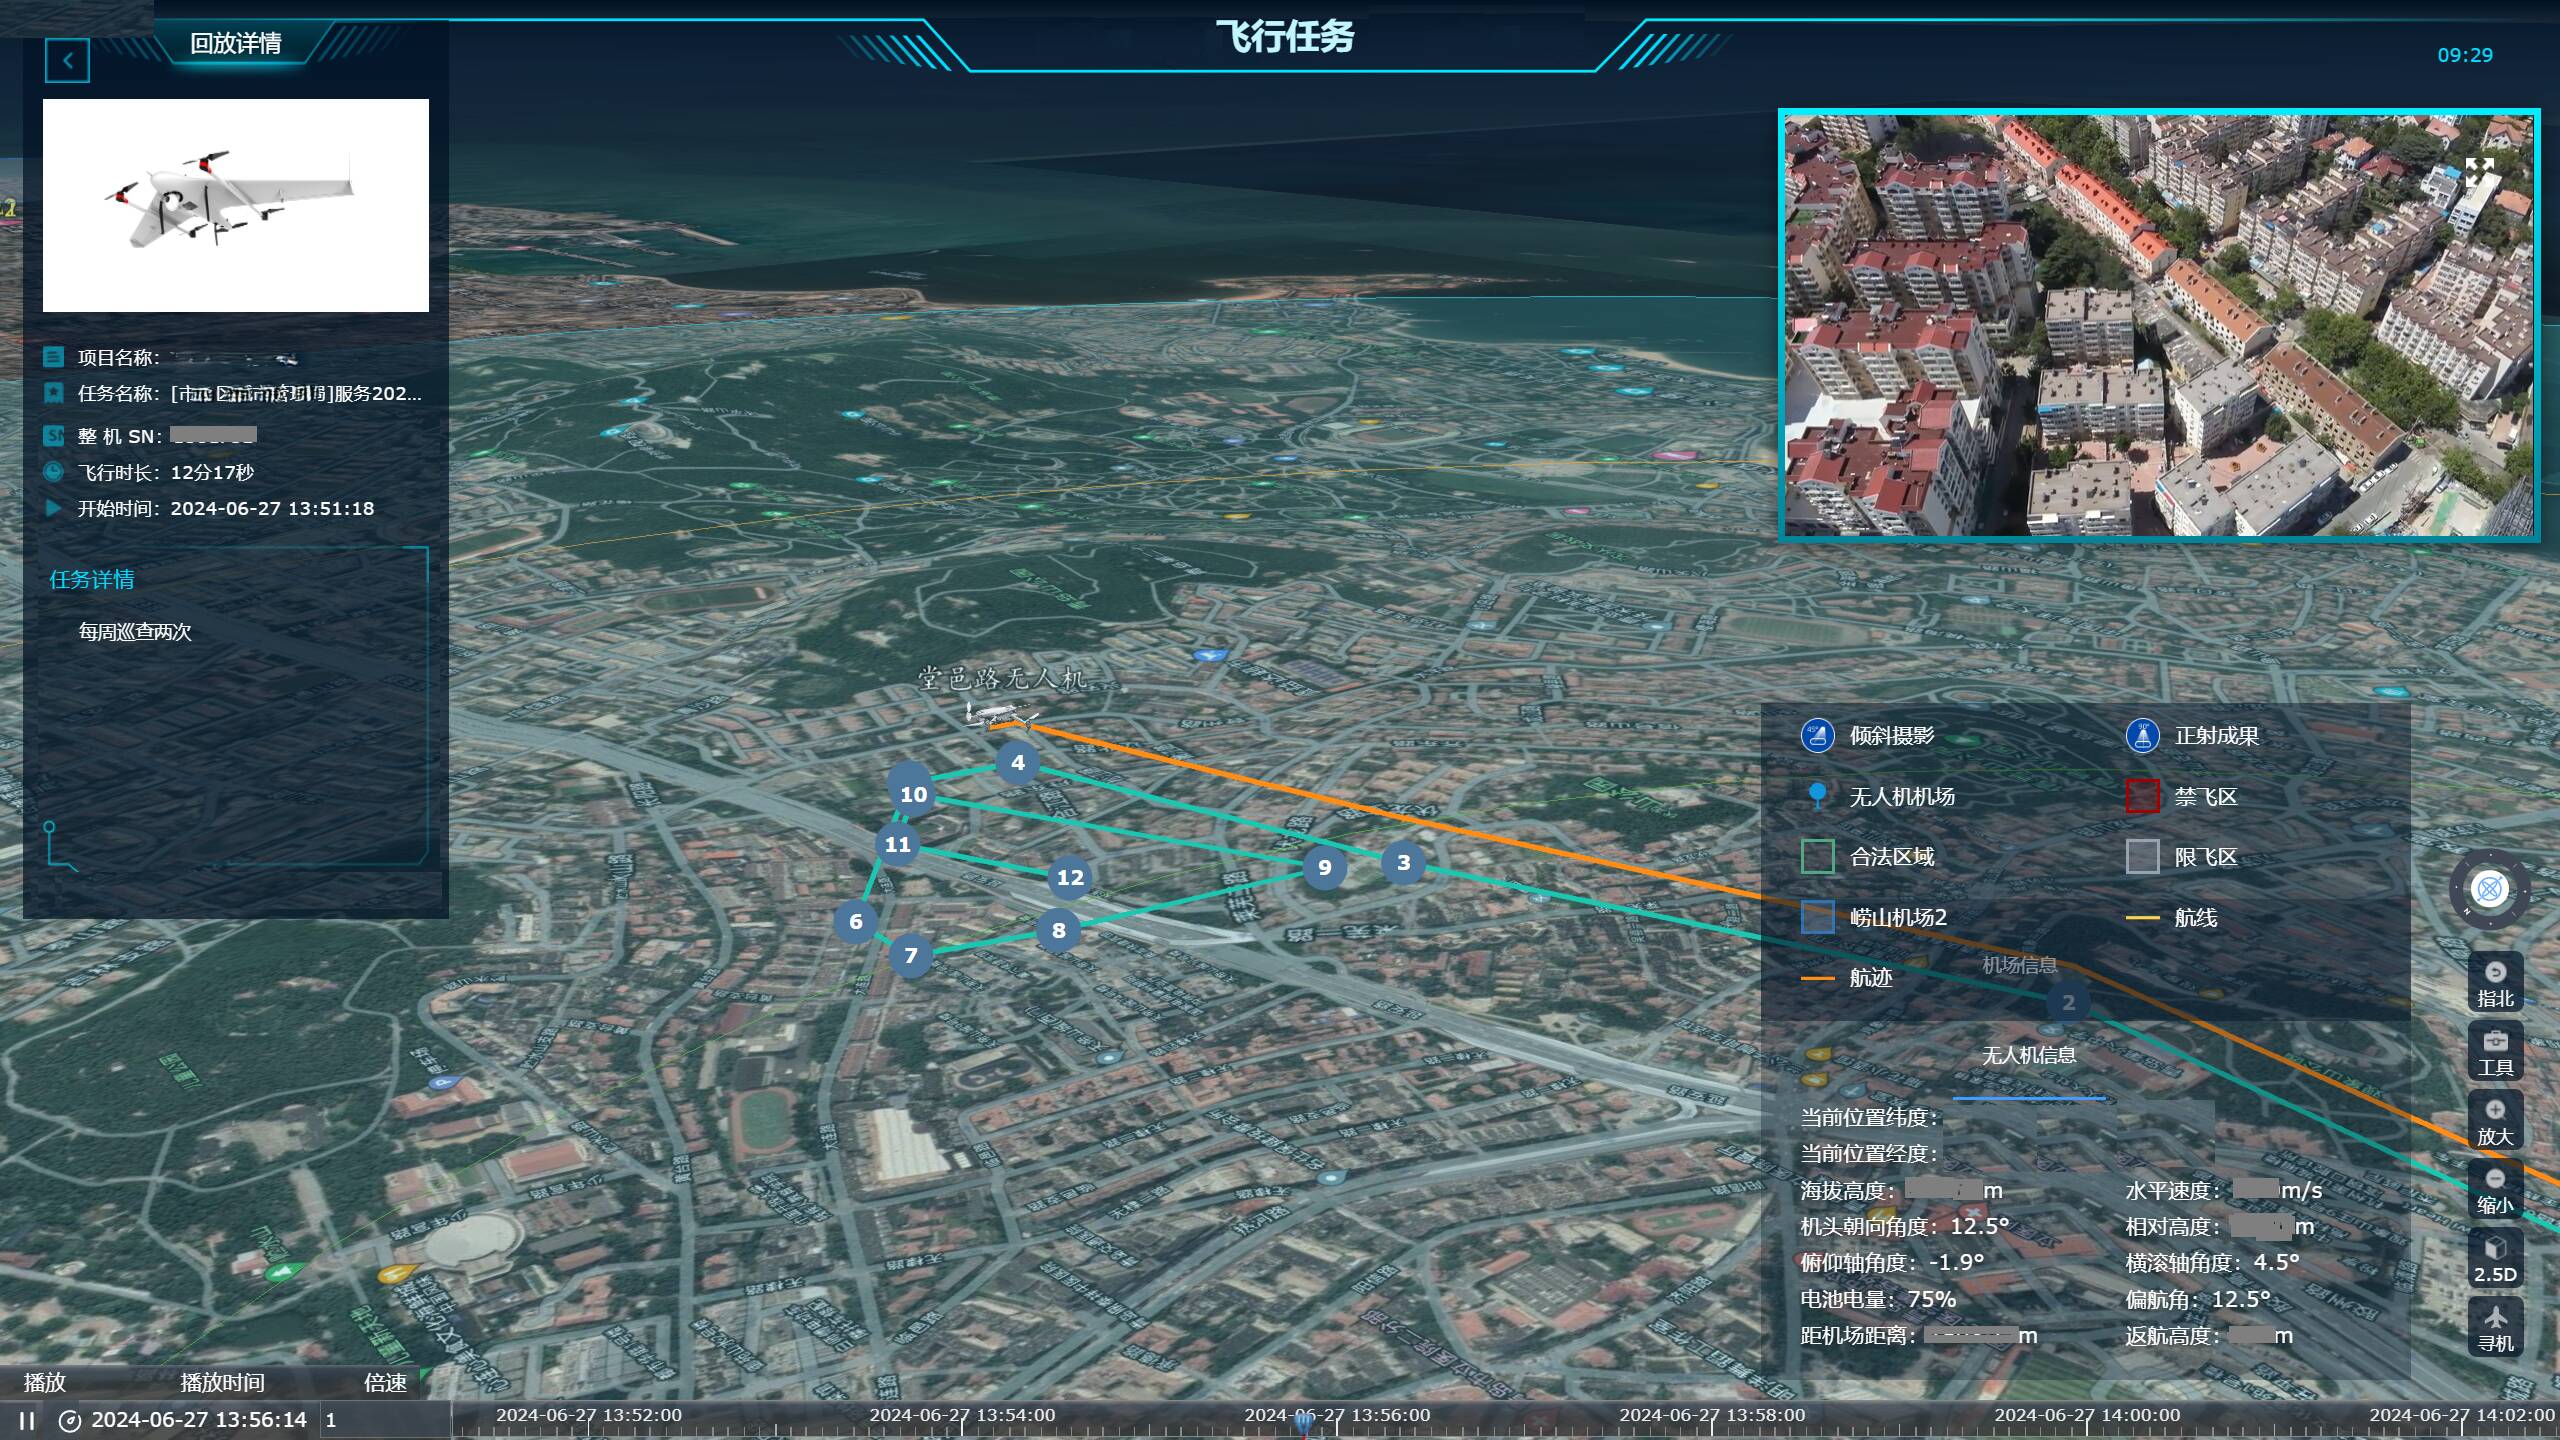
Task: Click the 开始时间 play triangle icon
Action: pyautogui.click(x=53, y=508)
